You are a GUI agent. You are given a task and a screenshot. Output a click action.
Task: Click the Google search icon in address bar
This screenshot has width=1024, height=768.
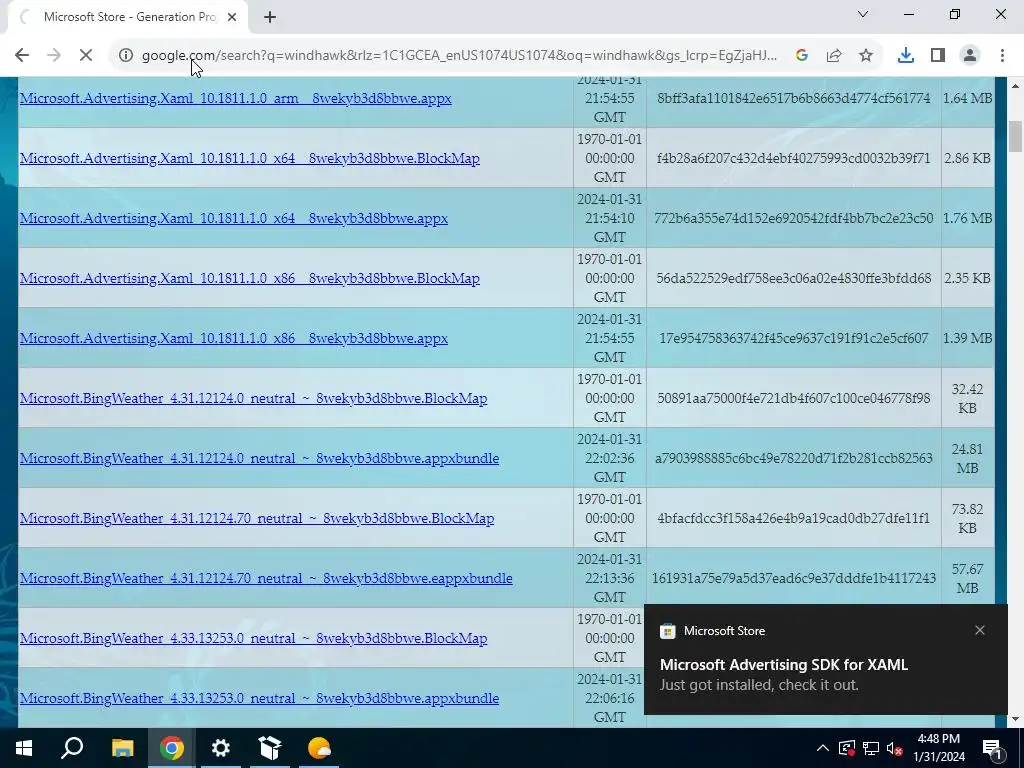802,56
